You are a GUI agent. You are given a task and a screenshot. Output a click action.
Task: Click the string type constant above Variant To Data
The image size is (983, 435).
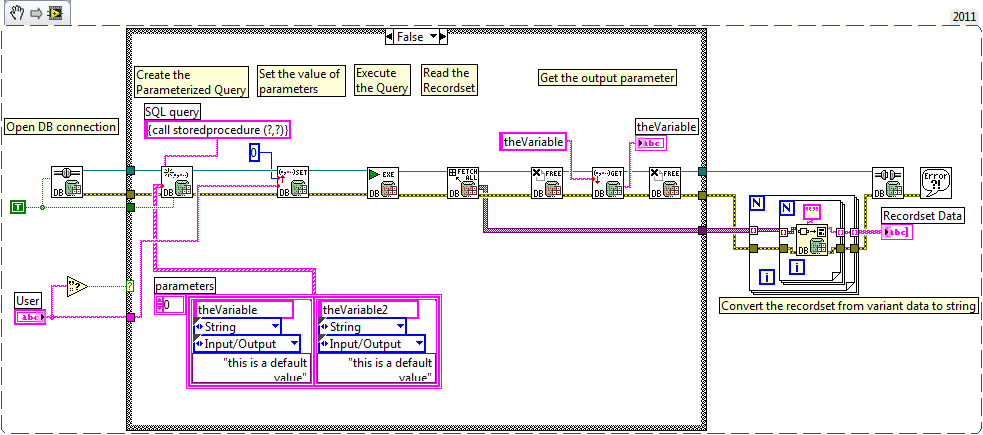click(x=812, y=212)
